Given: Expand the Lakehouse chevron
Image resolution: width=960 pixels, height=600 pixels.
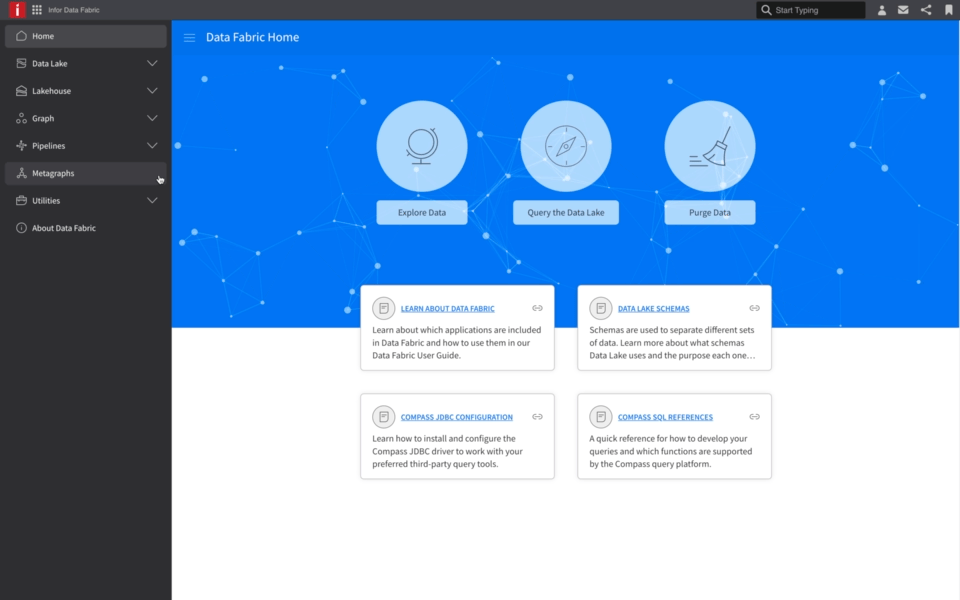Looking at the screenshot, I should coord(152,91).
